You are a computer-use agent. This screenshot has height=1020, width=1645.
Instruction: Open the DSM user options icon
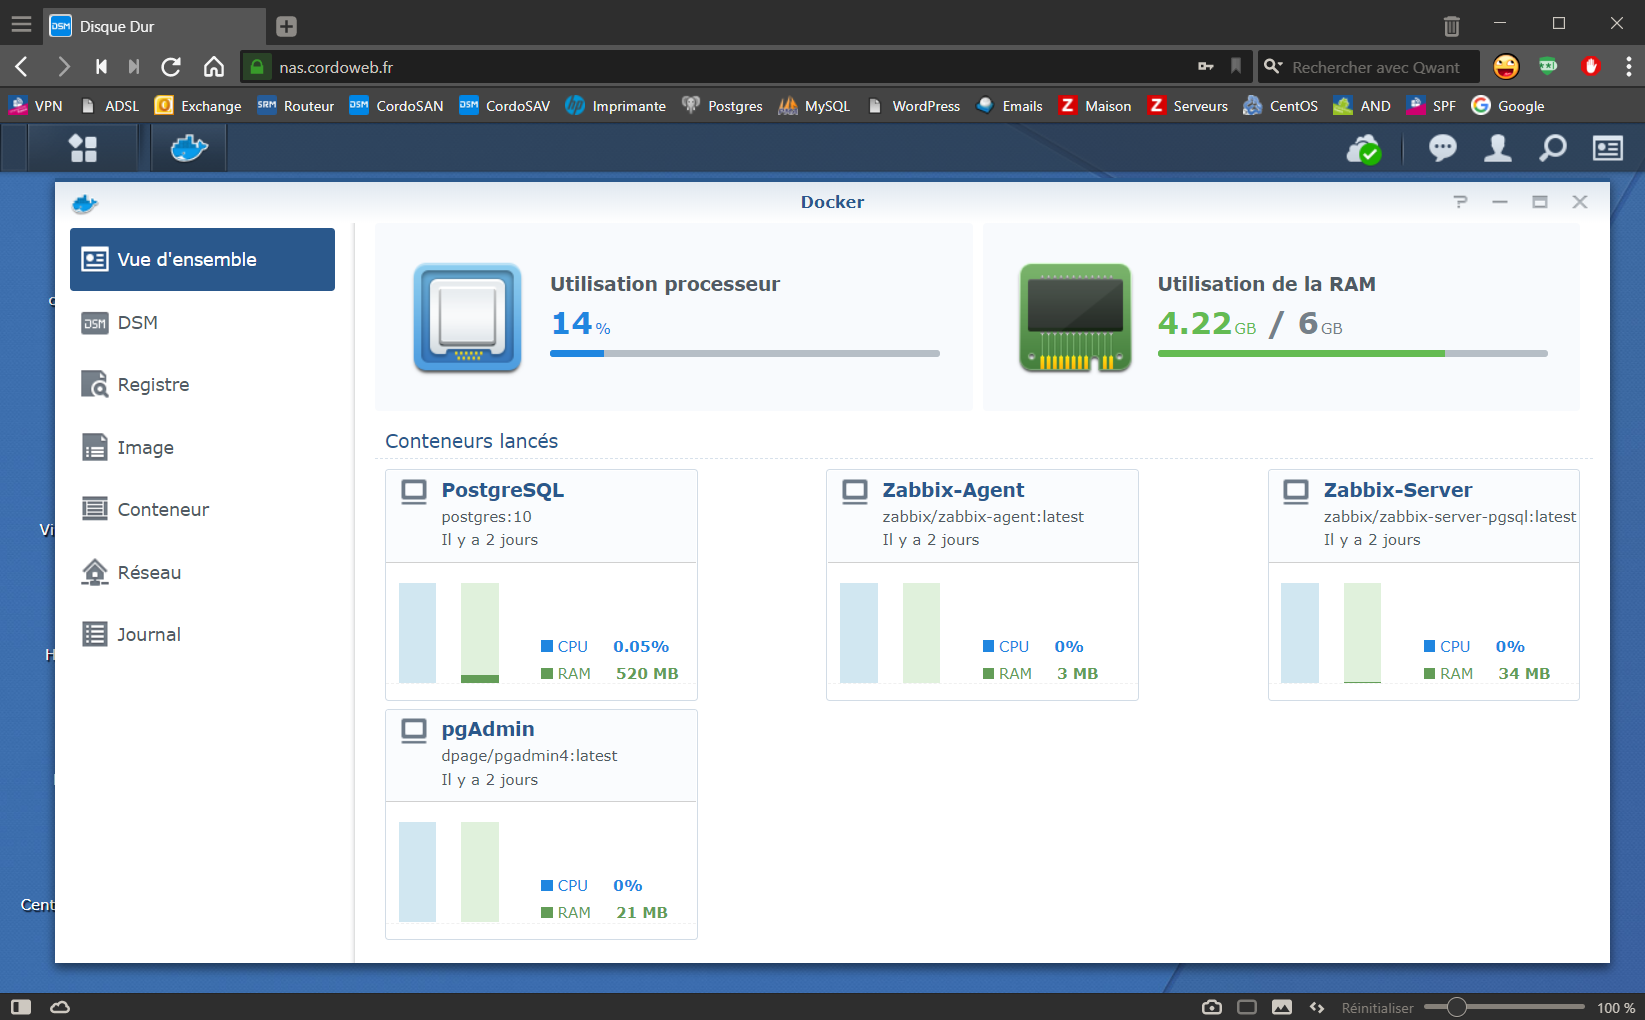[x=1497, y=148]
